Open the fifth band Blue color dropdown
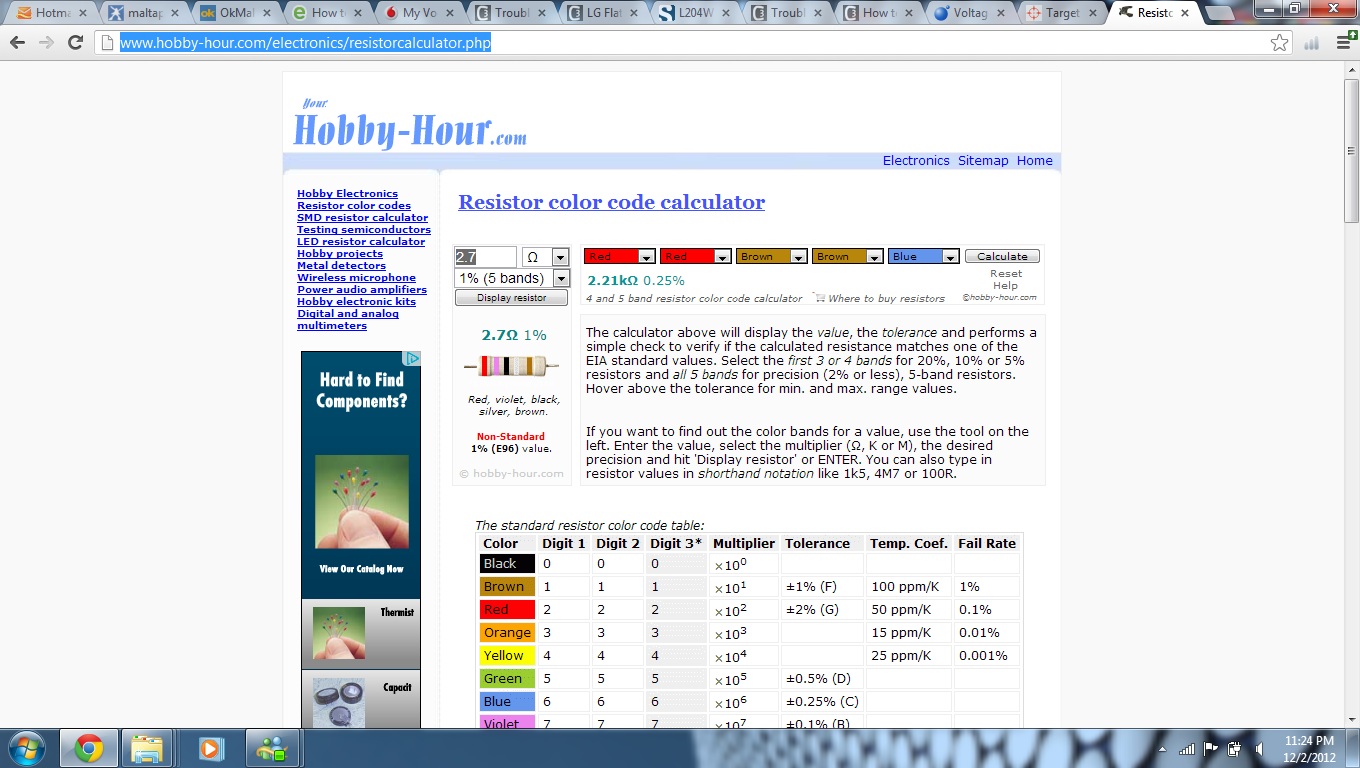The height and width of the screenshot is (768, 1360). coord(923,257)
